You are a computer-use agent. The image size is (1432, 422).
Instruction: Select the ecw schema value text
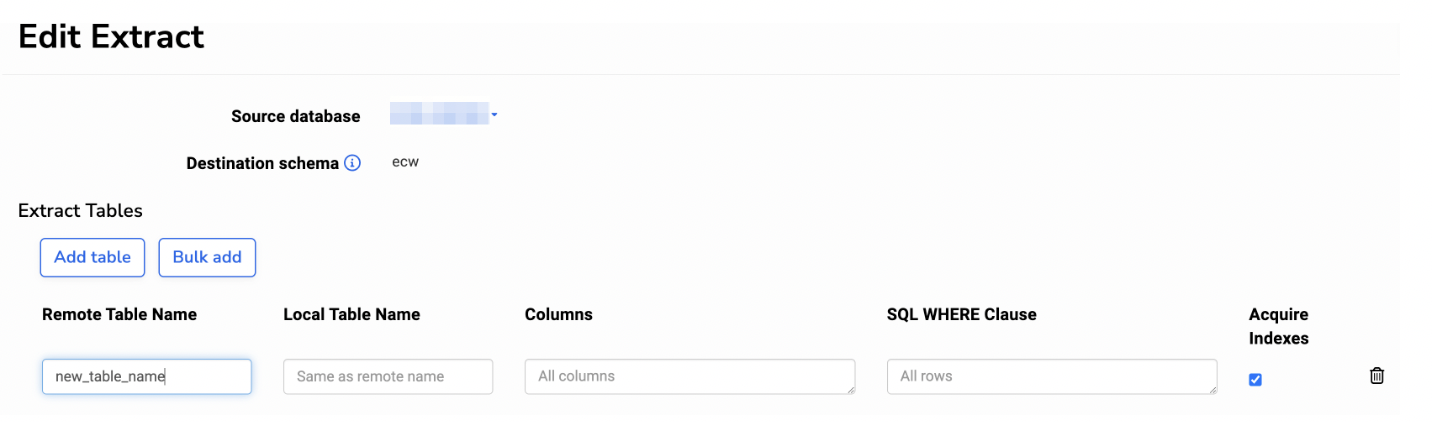coord(405,163)
